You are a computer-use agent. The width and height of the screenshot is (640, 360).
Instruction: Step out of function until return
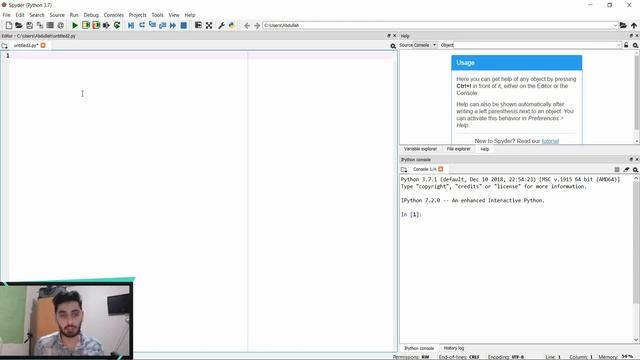pyautogui.click(x=162, y=25)
